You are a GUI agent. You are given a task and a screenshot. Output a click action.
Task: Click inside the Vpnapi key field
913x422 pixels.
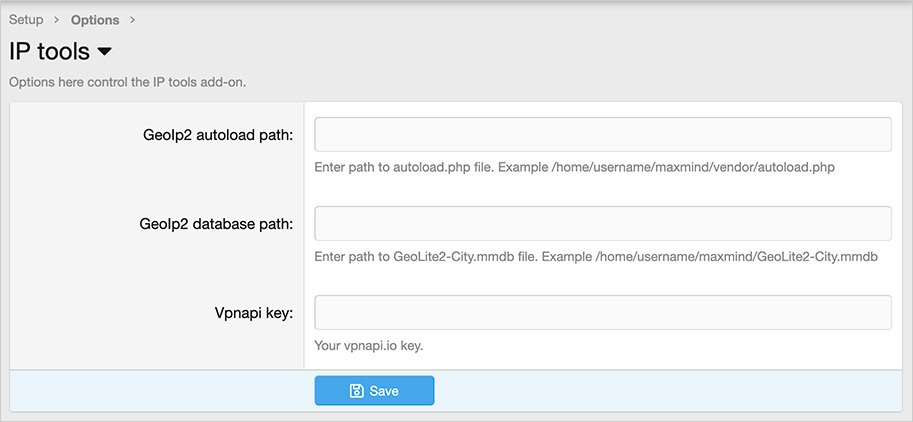pyautogui.click(x=602, y=312)
